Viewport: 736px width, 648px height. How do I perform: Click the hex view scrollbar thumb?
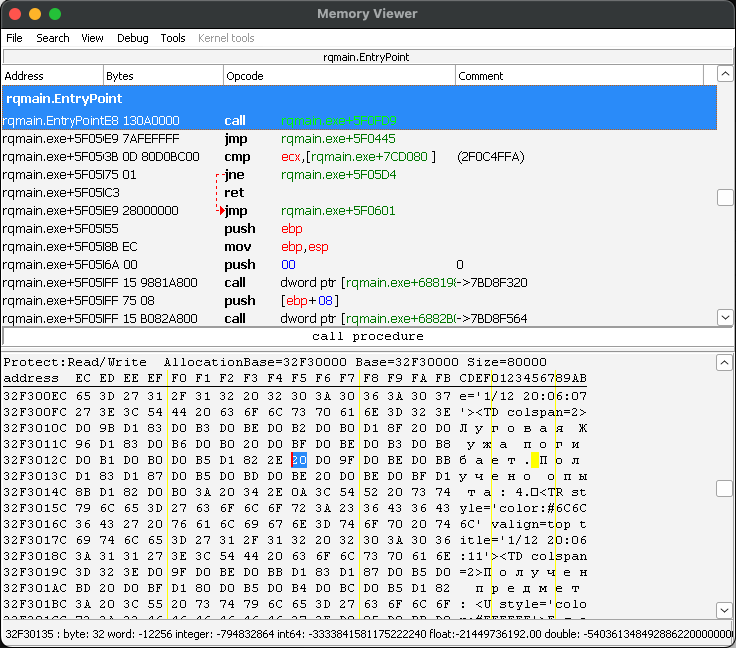pyautogui.click(x=724, y=488)
